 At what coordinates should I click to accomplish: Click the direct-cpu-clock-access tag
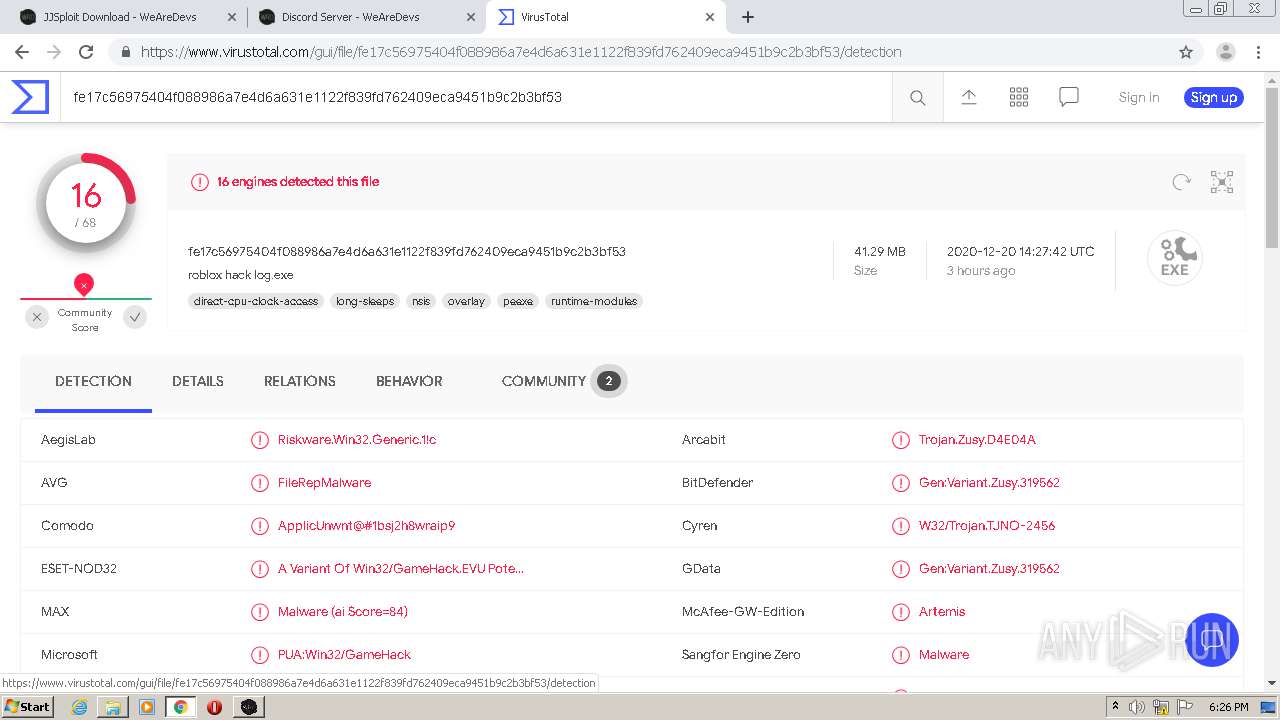256,301
